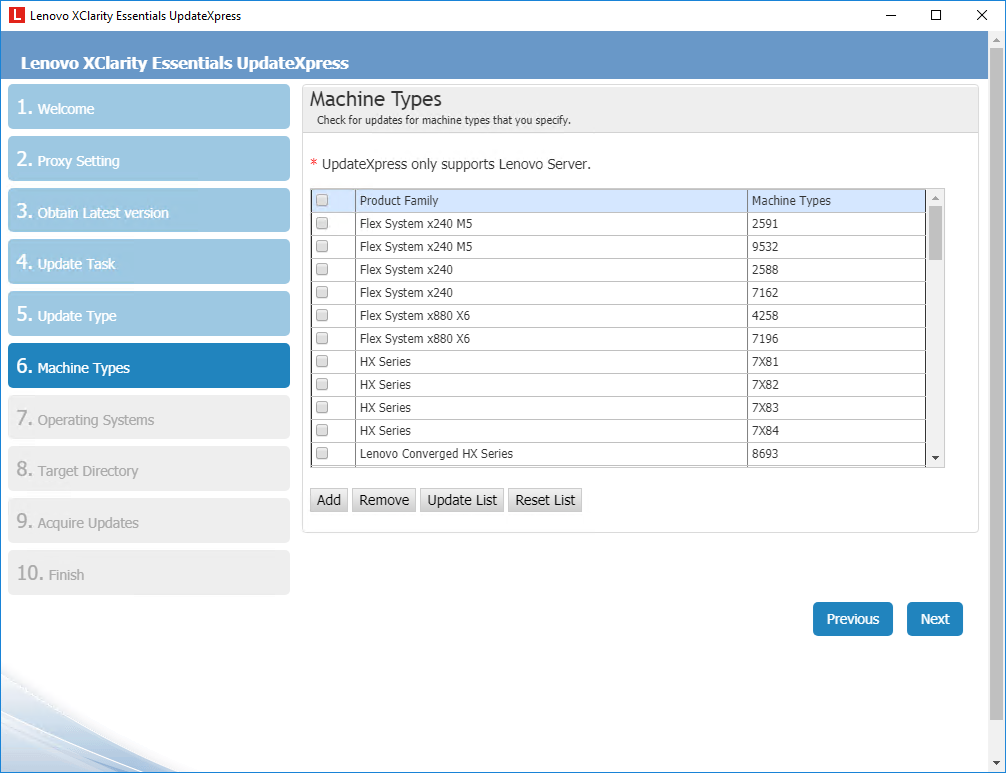The width and height of the screenshot is (1006, 773).
Task: Click step 8 Target Directory
Action: [x=149, y=469]
